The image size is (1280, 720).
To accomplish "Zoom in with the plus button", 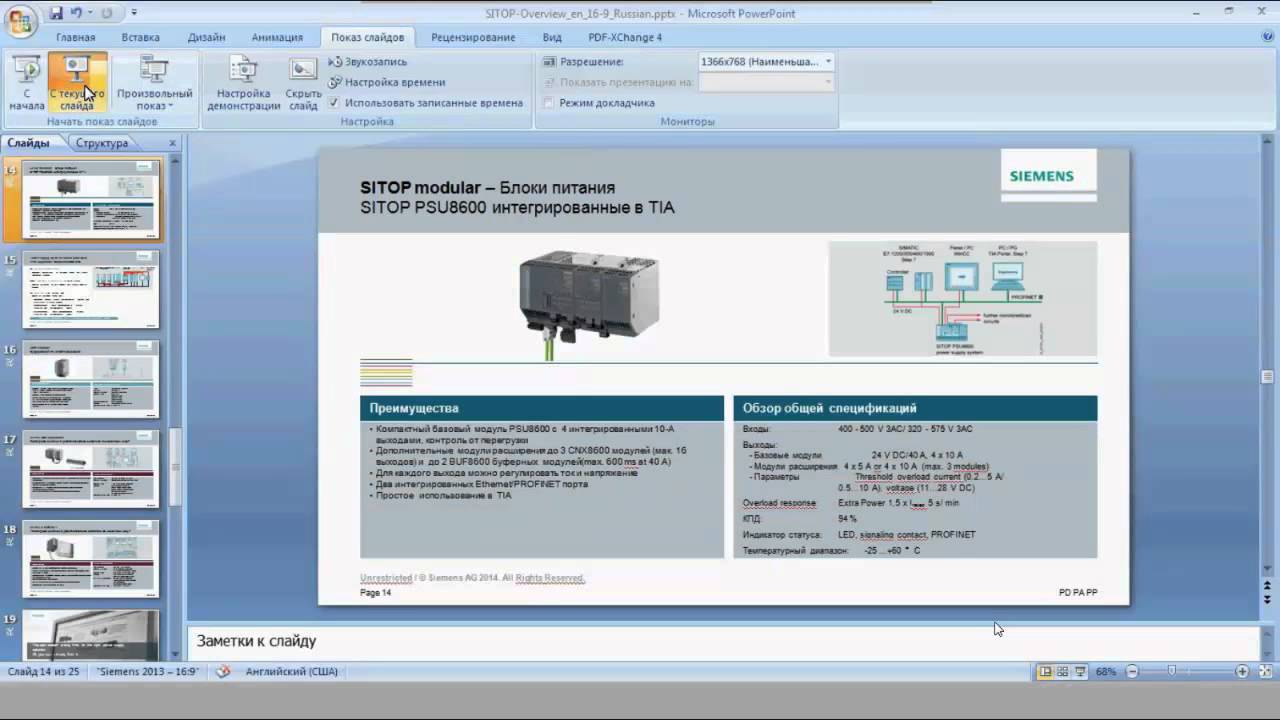I will click(1242, 672).
